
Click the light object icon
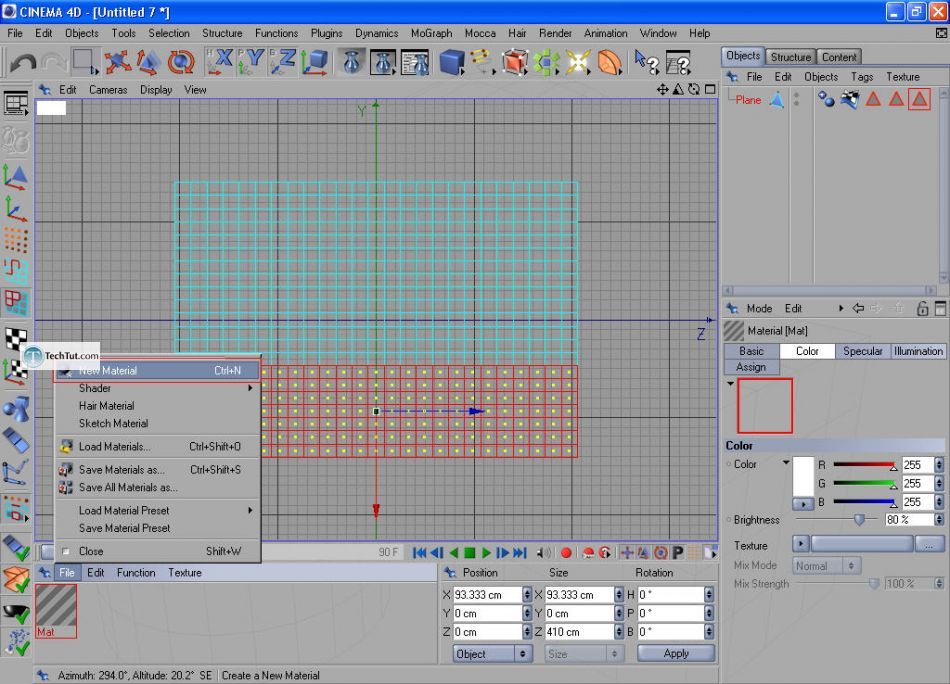577,62
